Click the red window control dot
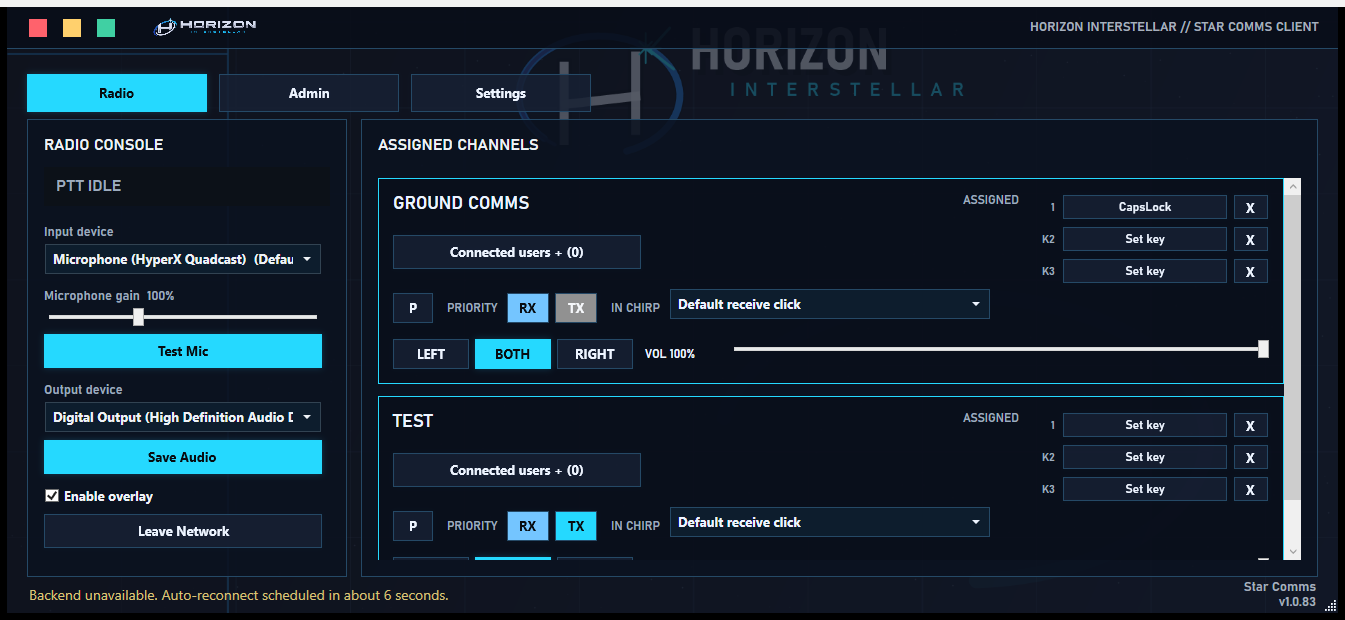The width and height of the screenshot is (1345, 620). 38,28
